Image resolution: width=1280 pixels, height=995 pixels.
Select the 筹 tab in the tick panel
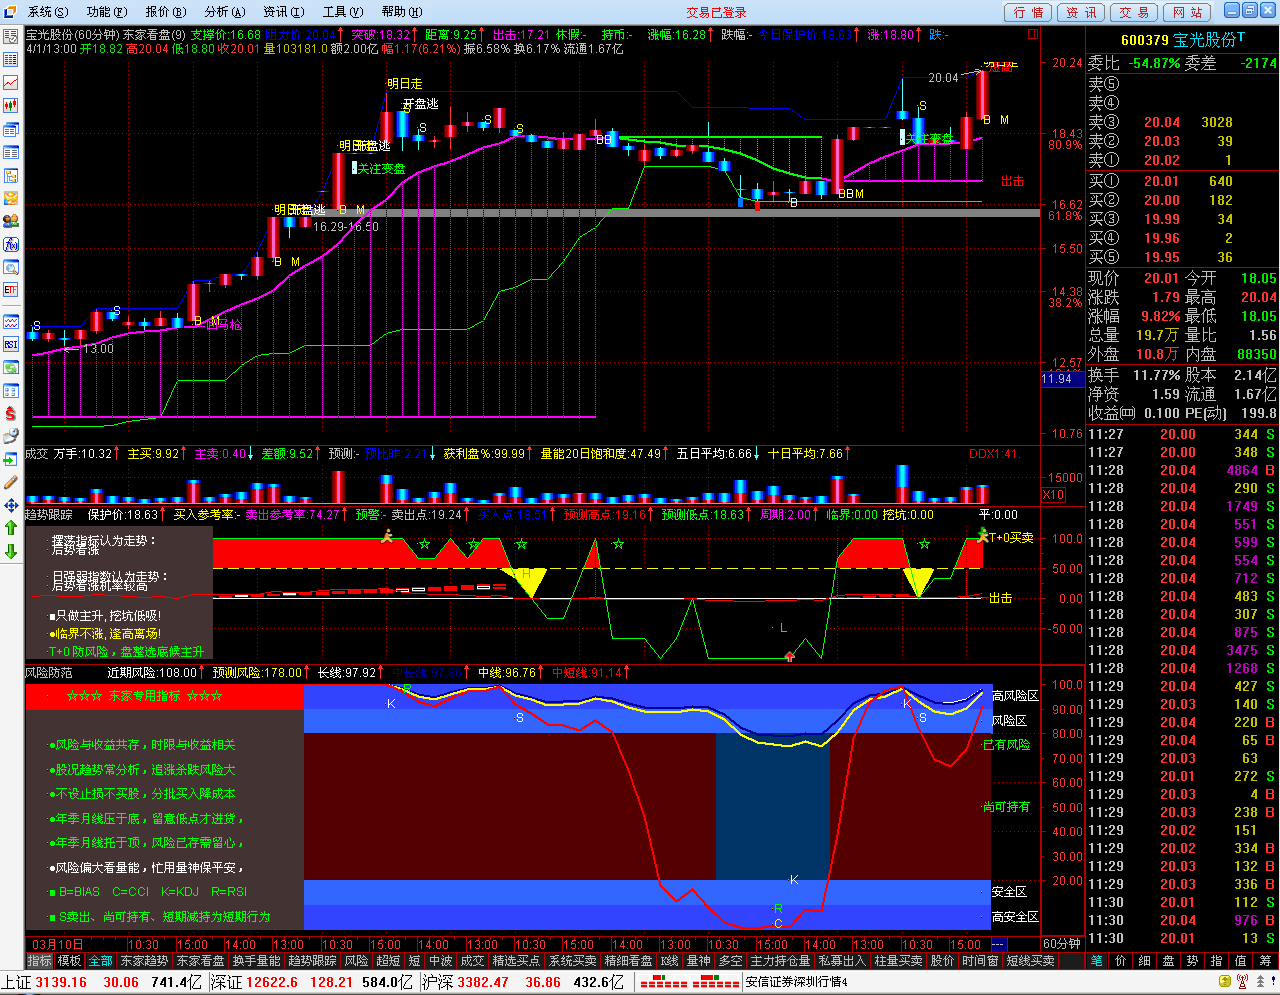[1264, 961]
